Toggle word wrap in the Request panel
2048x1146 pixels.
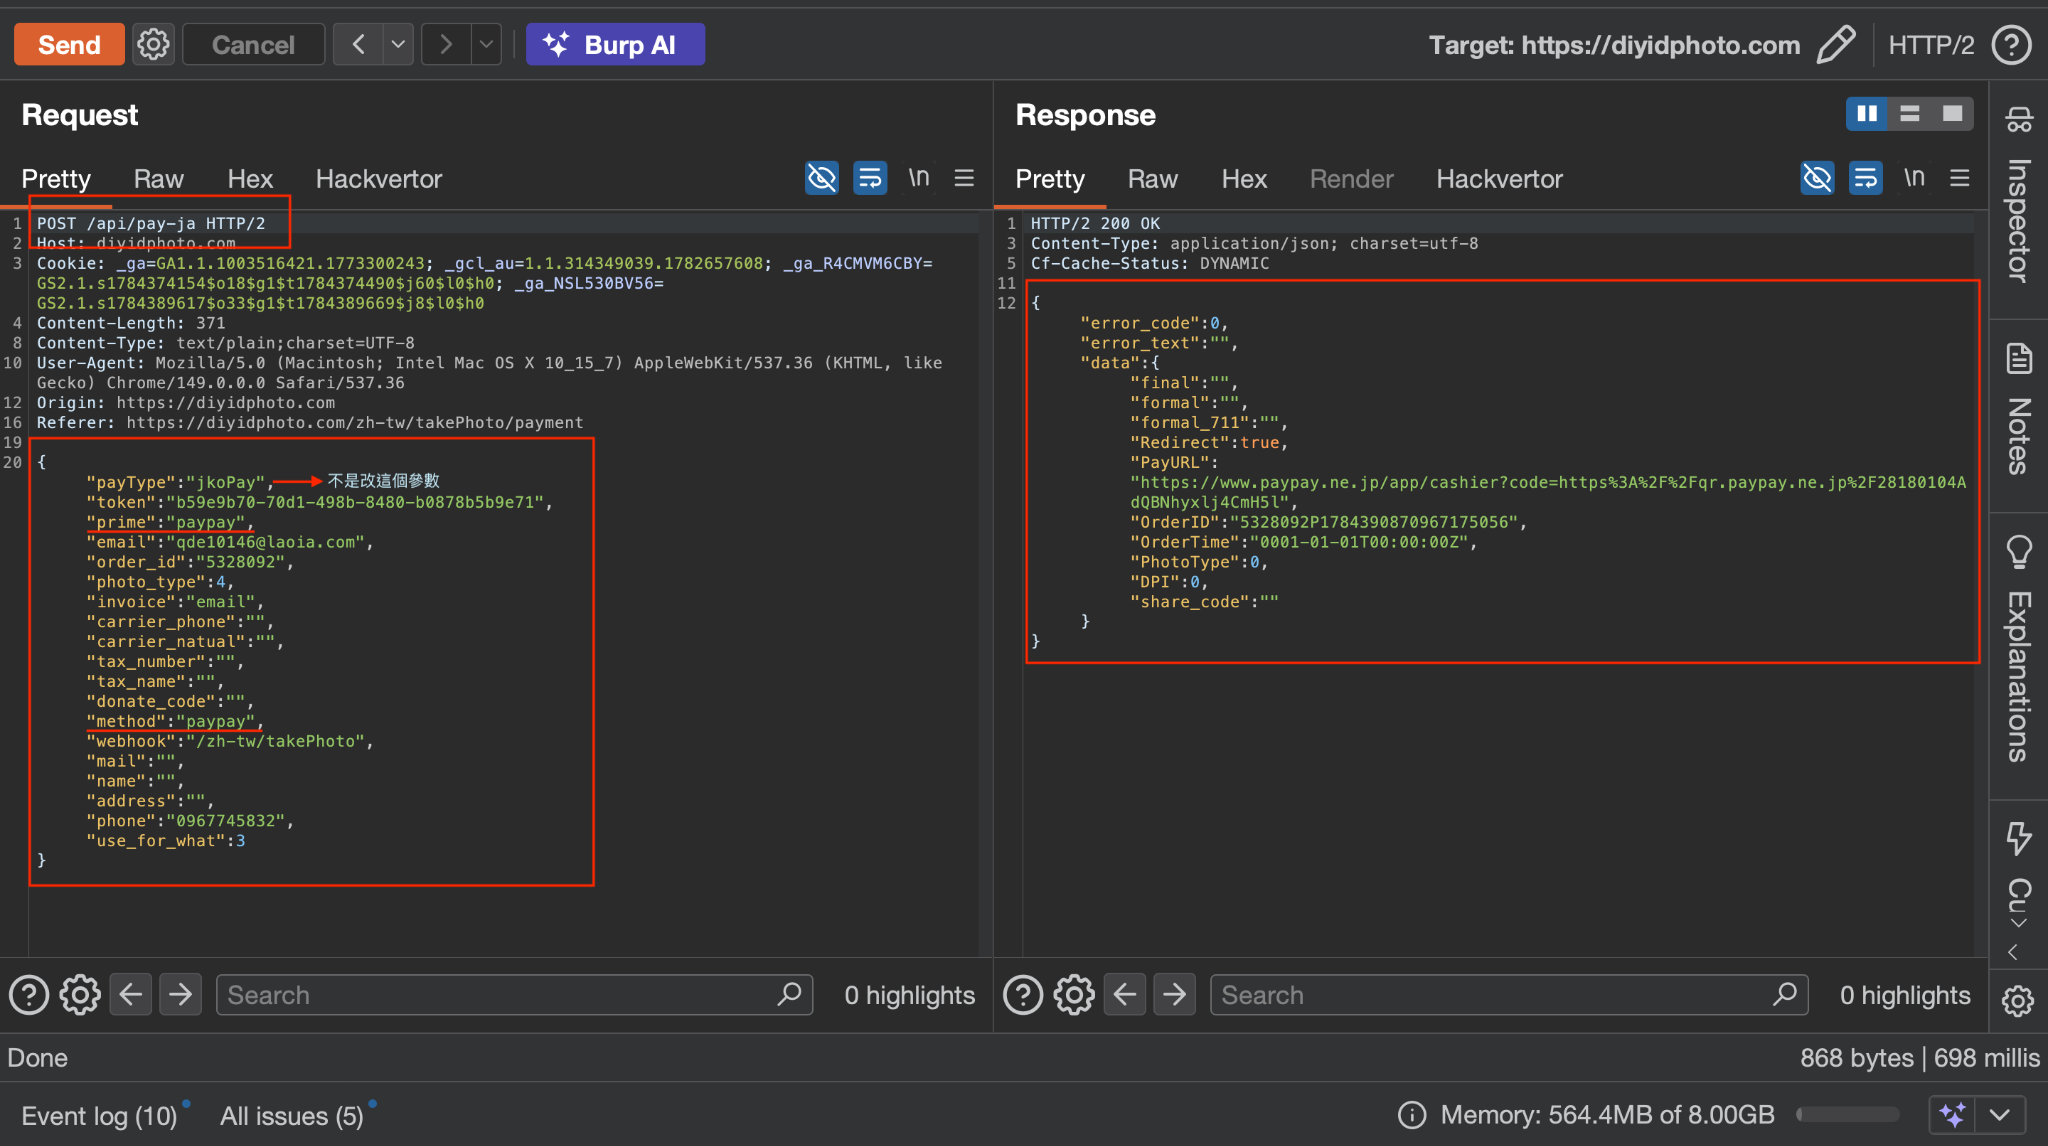(870, 178)
